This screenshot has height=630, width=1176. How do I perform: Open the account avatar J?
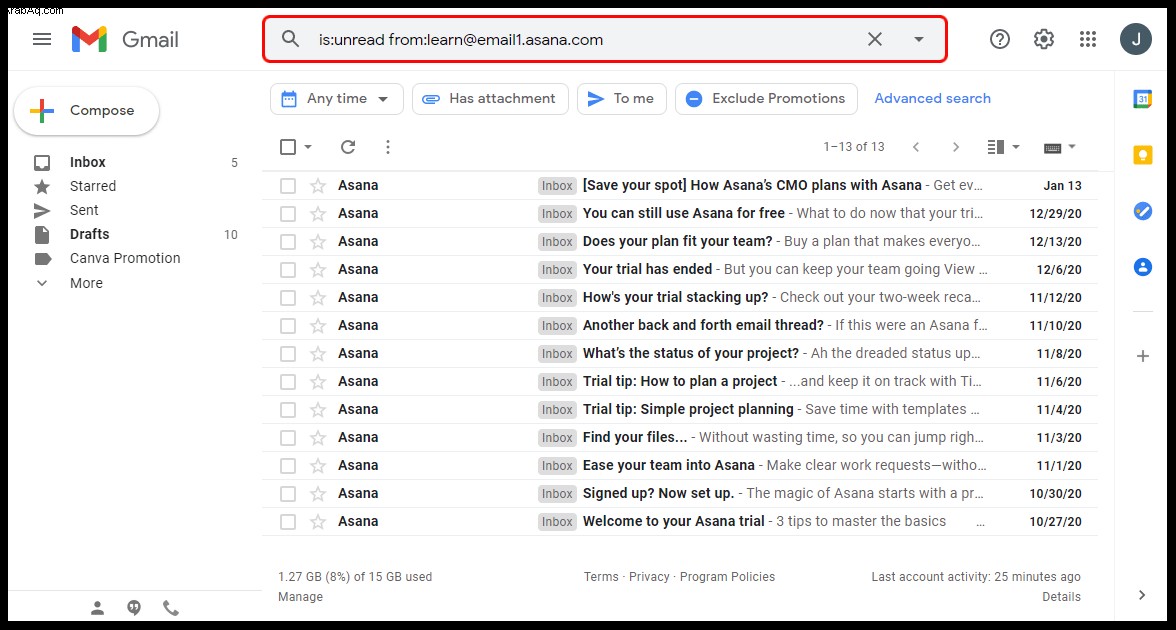(1136, 39)
